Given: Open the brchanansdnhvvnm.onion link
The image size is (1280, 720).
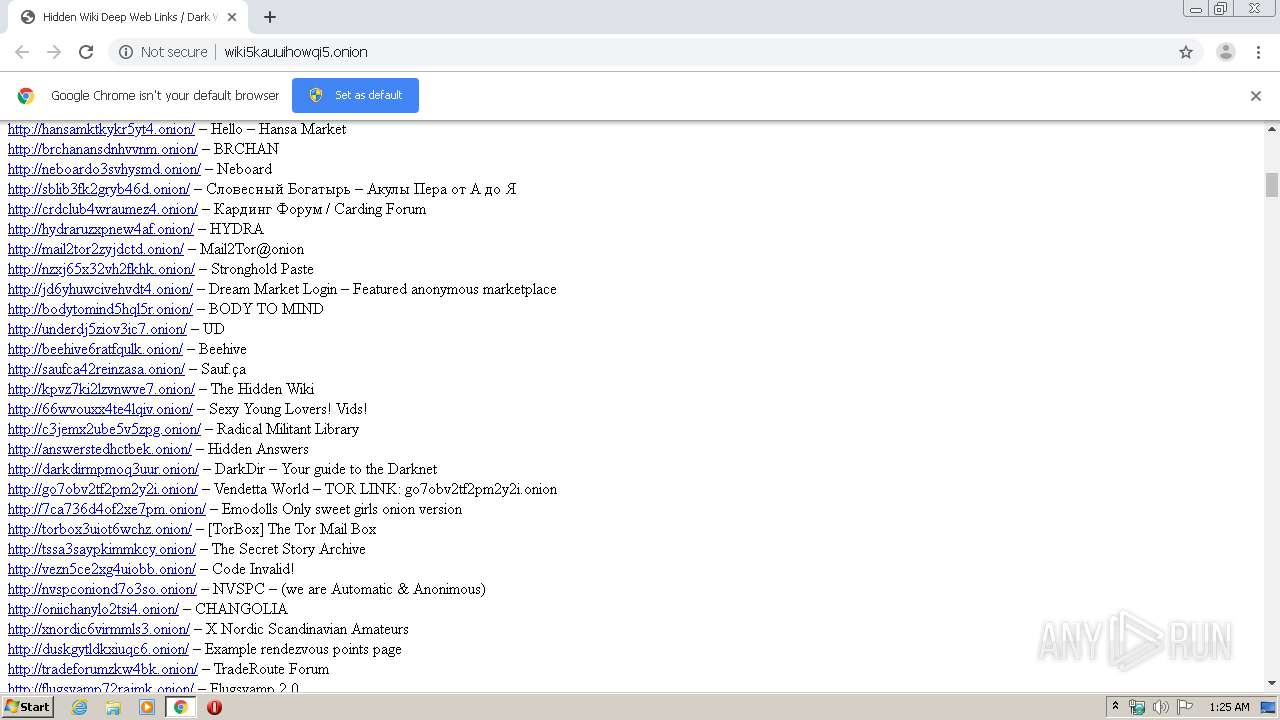Looking at the screenshot, I should [x=103, y=149].
